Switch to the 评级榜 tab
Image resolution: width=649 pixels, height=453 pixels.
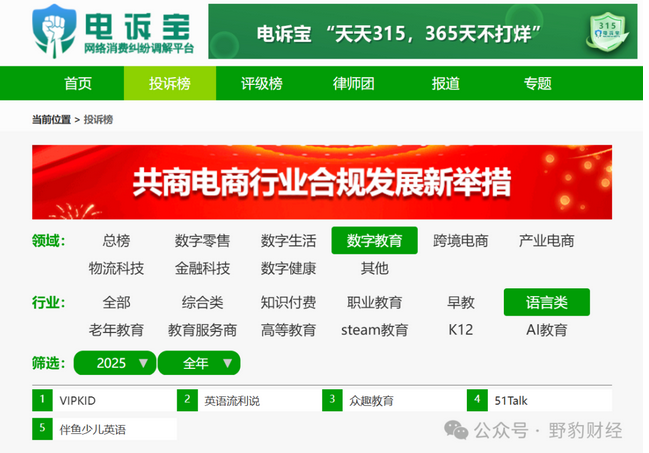262,84
